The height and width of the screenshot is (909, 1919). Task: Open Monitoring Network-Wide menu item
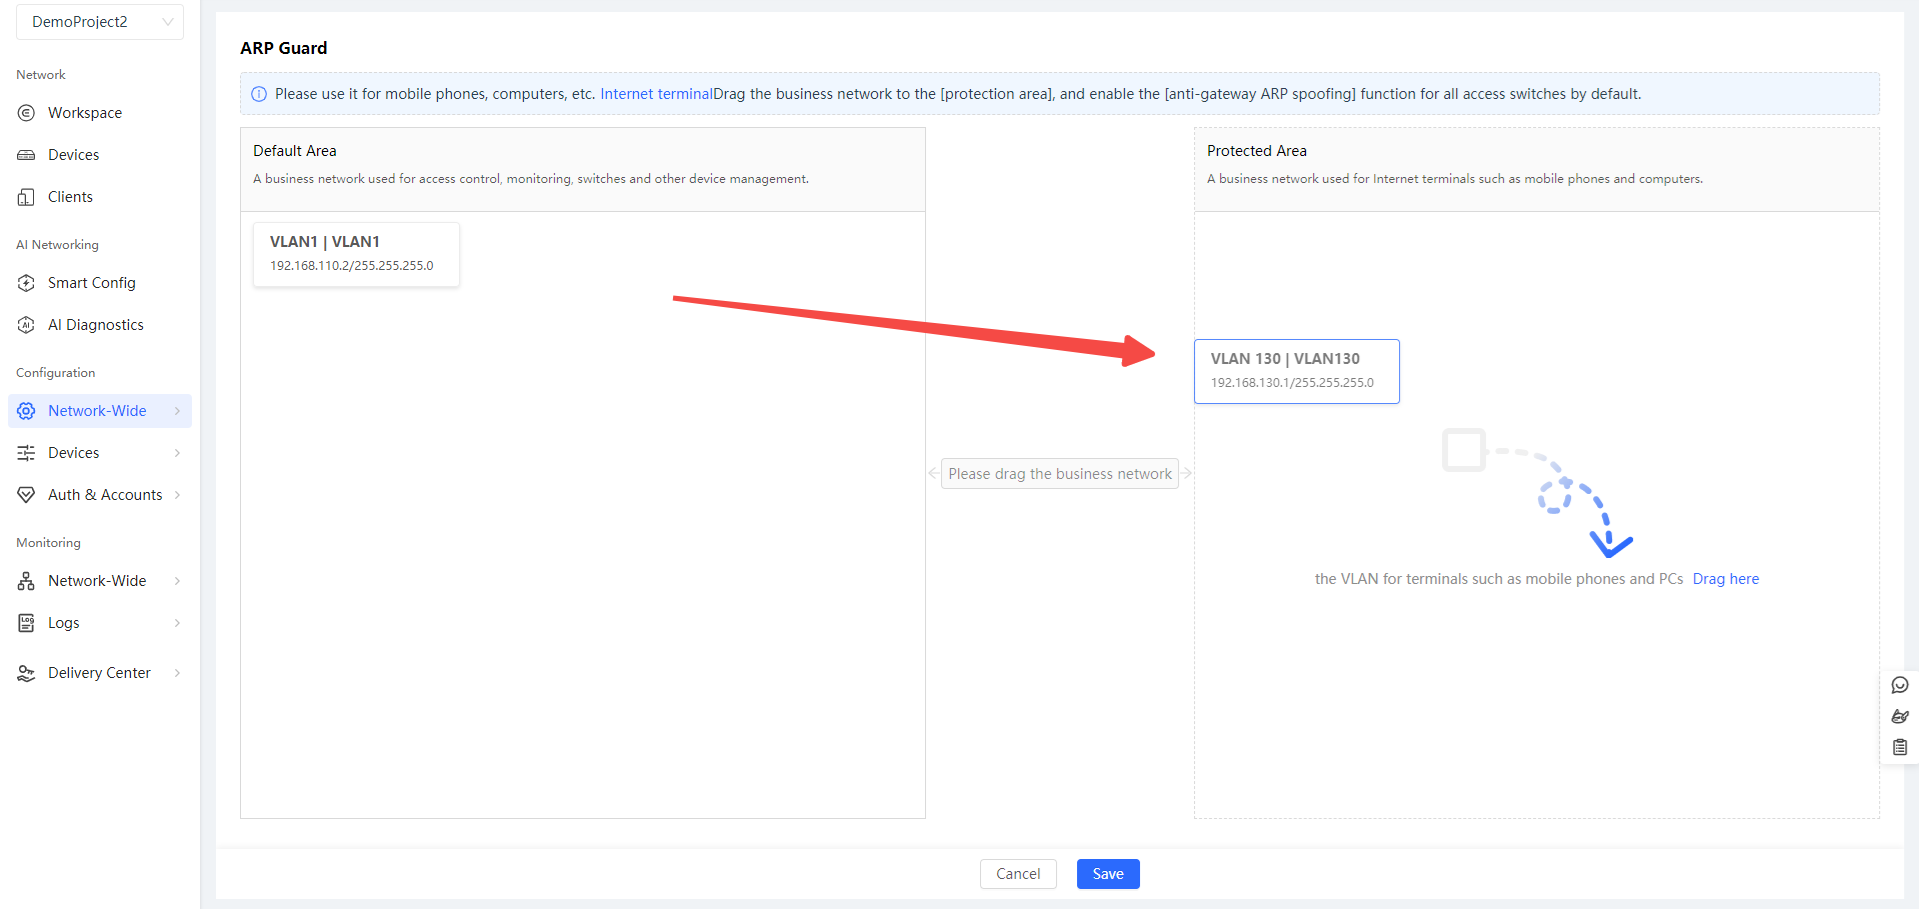point(97,581)
